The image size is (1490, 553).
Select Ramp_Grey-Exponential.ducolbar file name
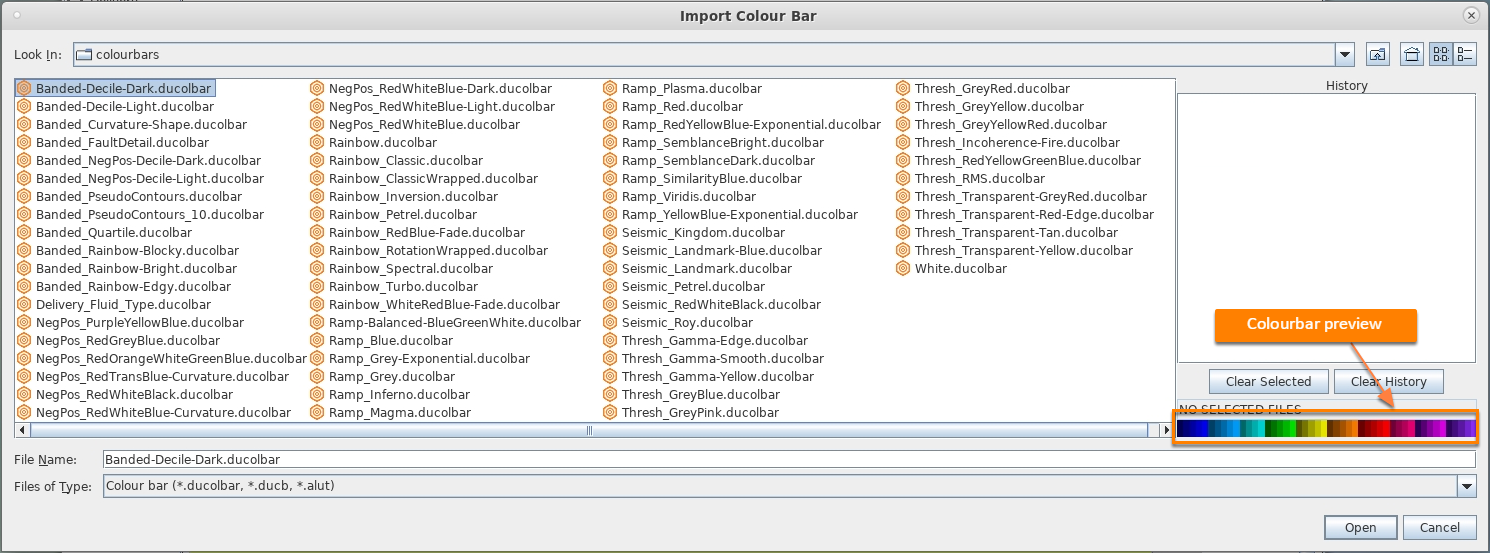pyautogui.click(x=430, y=358)
